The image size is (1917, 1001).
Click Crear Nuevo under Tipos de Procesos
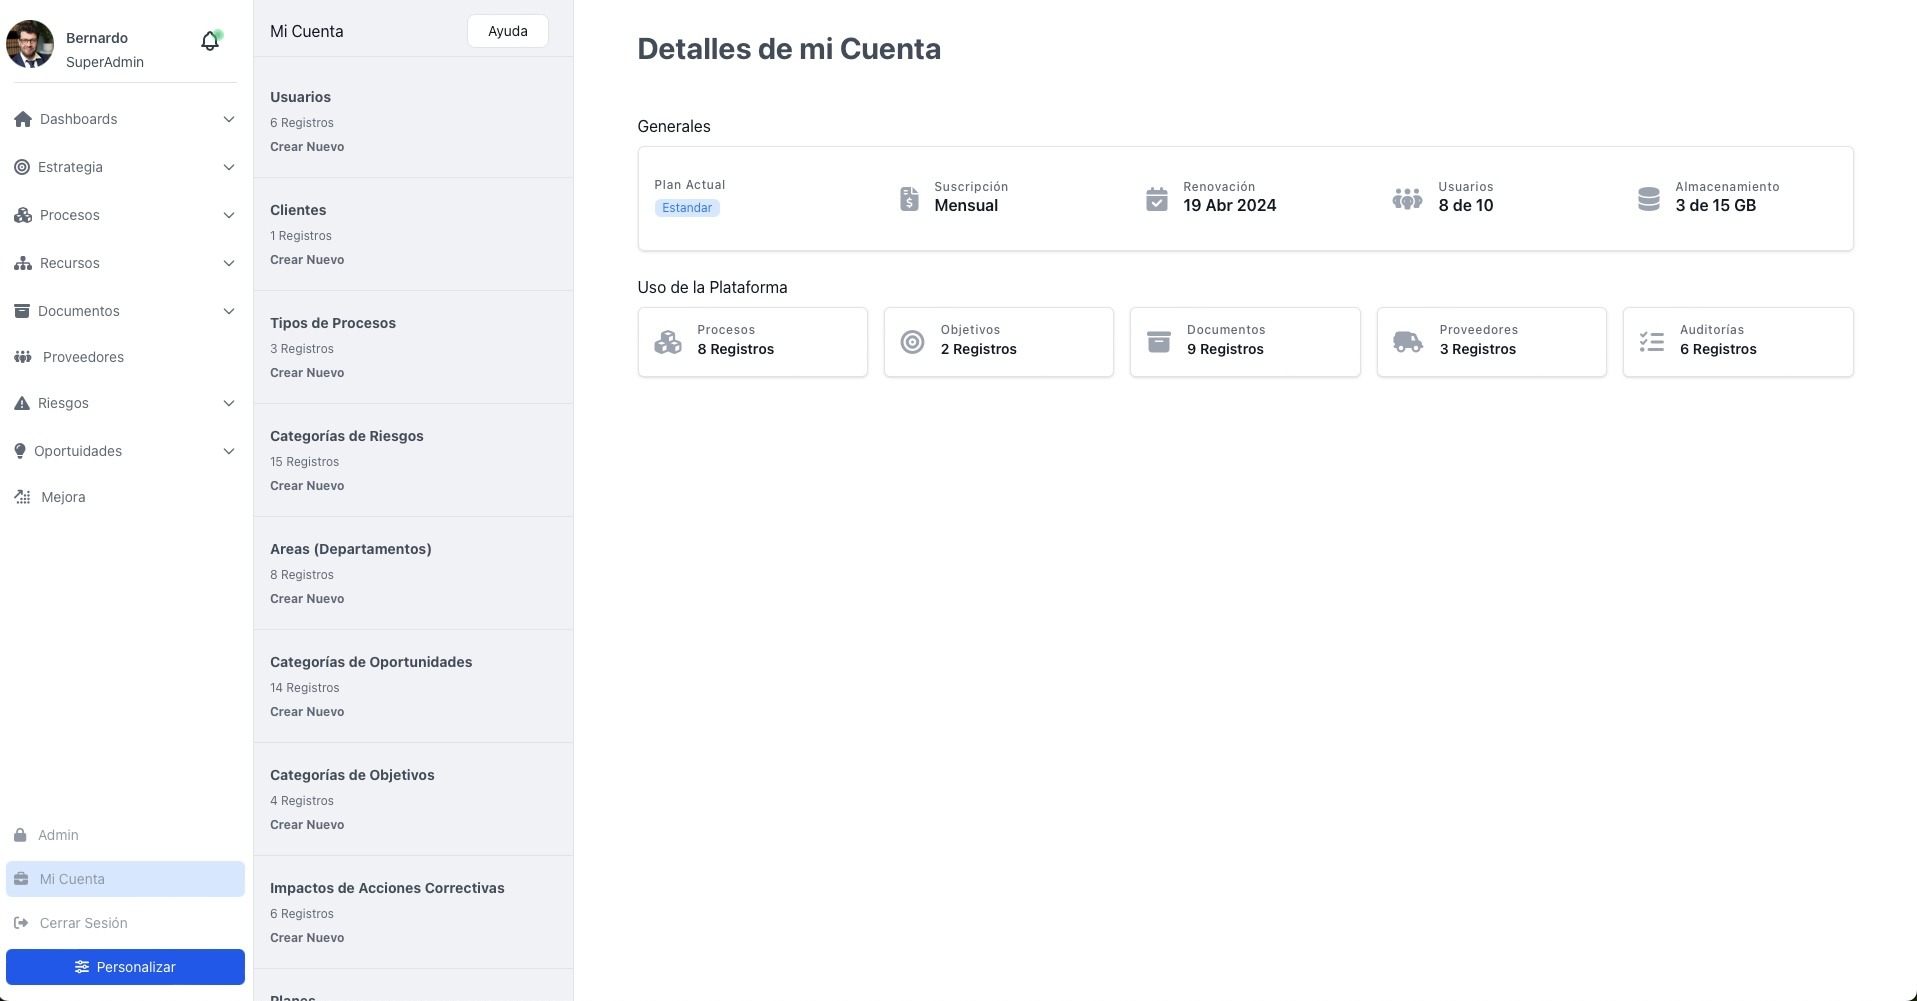point(307,373)
